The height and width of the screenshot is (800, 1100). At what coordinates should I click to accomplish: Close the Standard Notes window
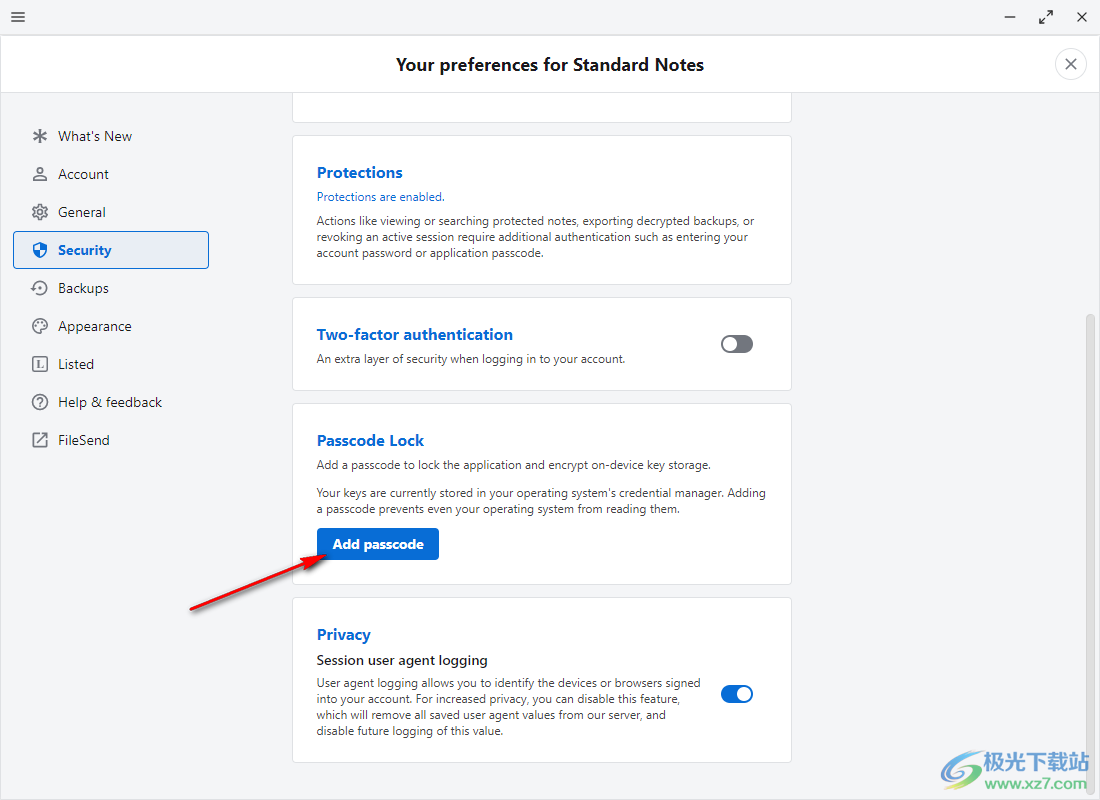coord(1082,17)
